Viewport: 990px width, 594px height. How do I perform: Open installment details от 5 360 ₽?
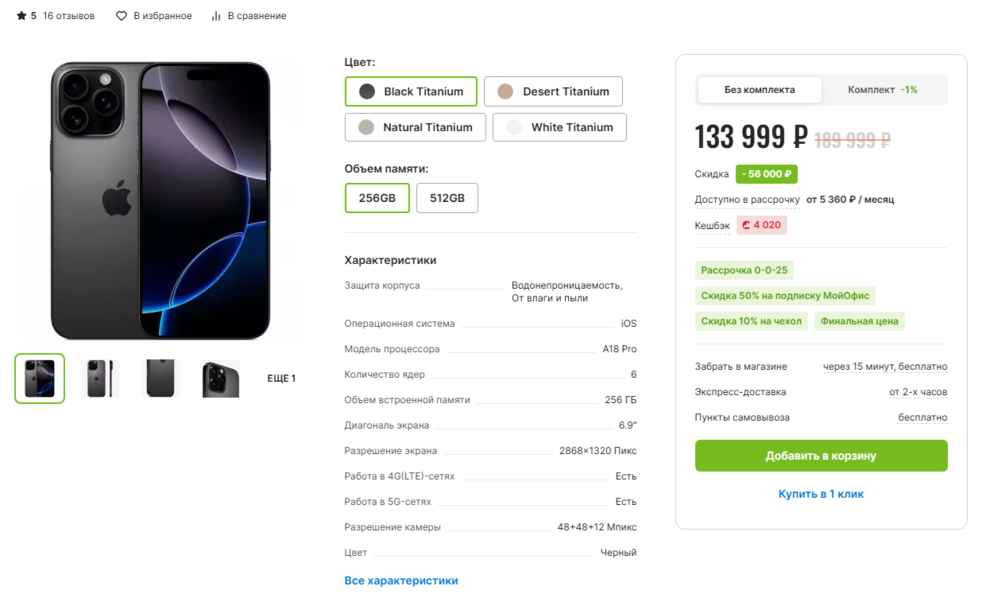click(x=850, y=199)
